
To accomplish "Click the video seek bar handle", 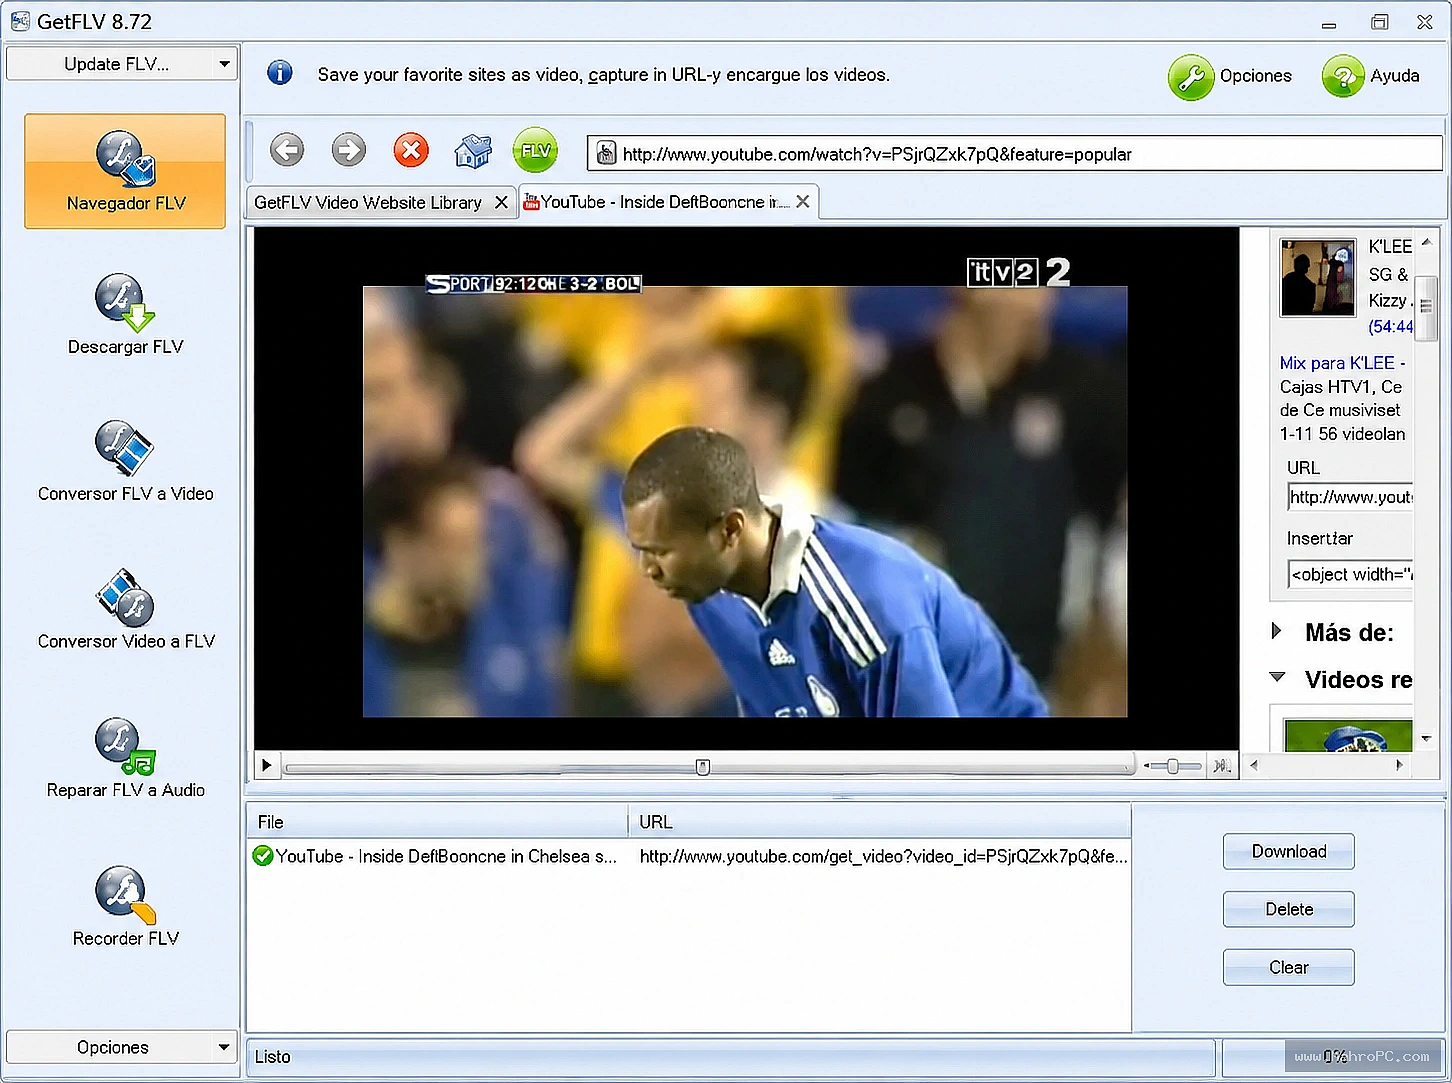I will pos(703,767).
